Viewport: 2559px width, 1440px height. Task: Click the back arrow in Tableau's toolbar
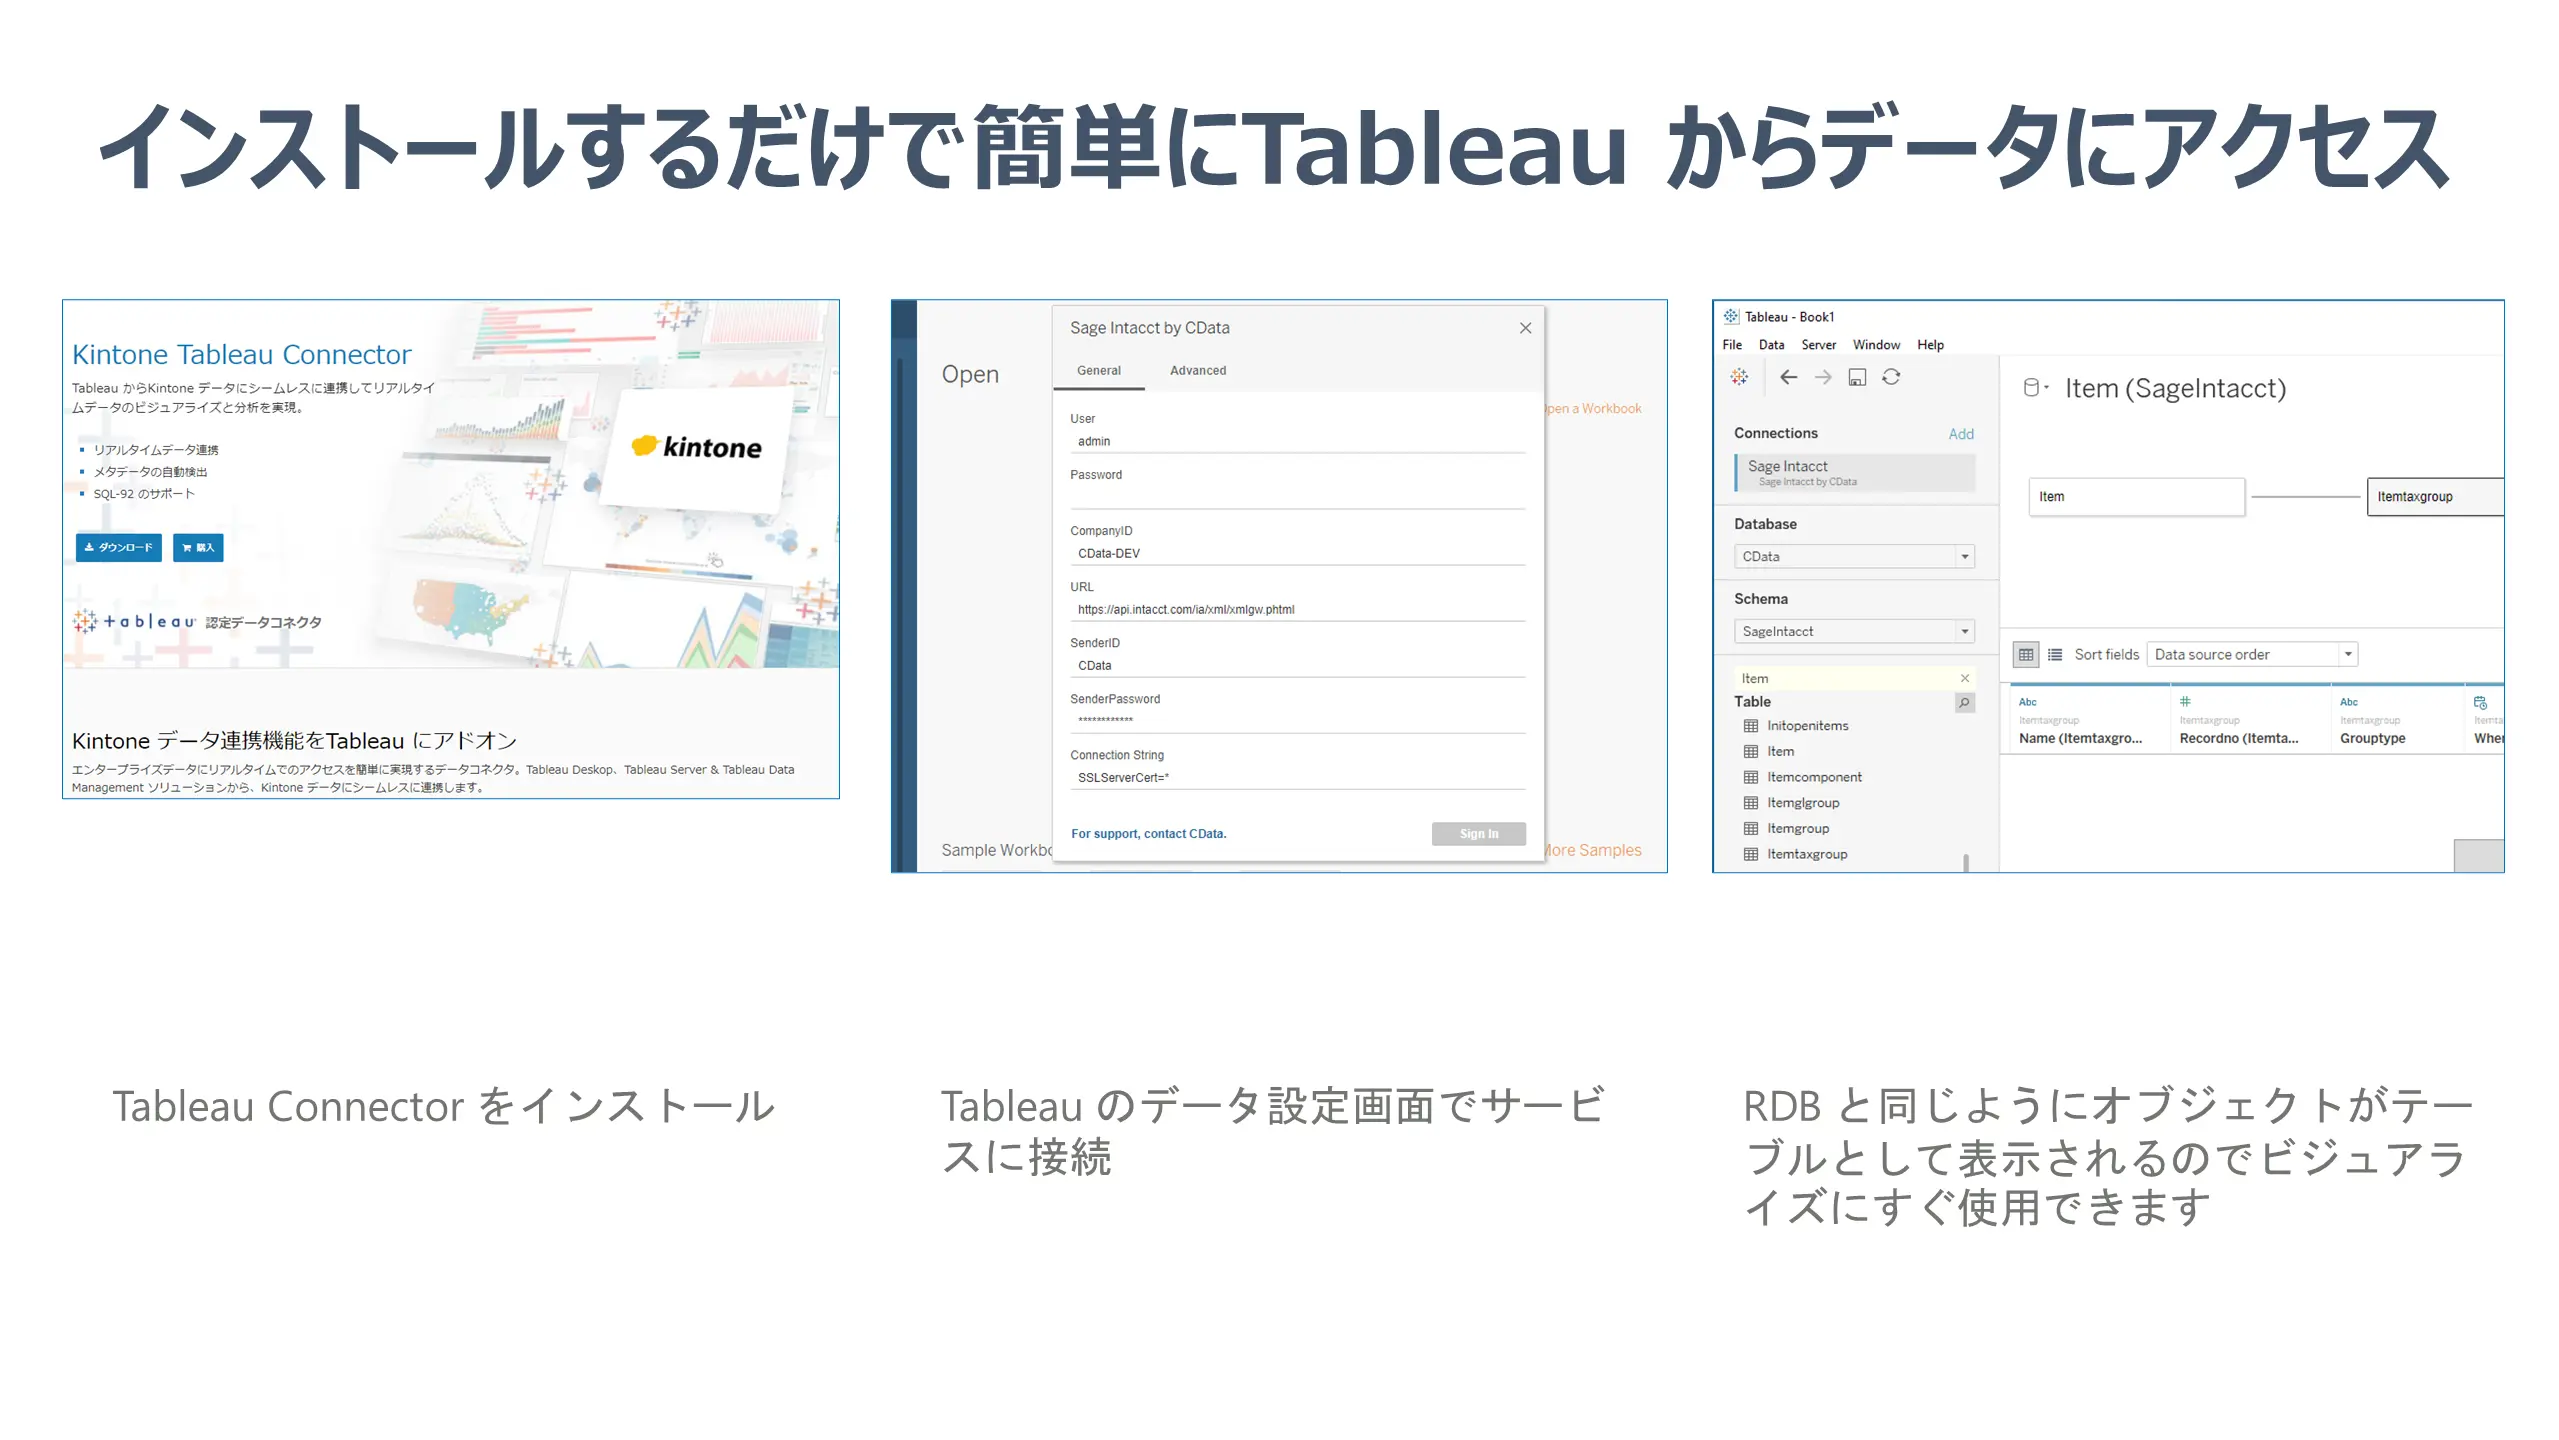pos(1790,377)
